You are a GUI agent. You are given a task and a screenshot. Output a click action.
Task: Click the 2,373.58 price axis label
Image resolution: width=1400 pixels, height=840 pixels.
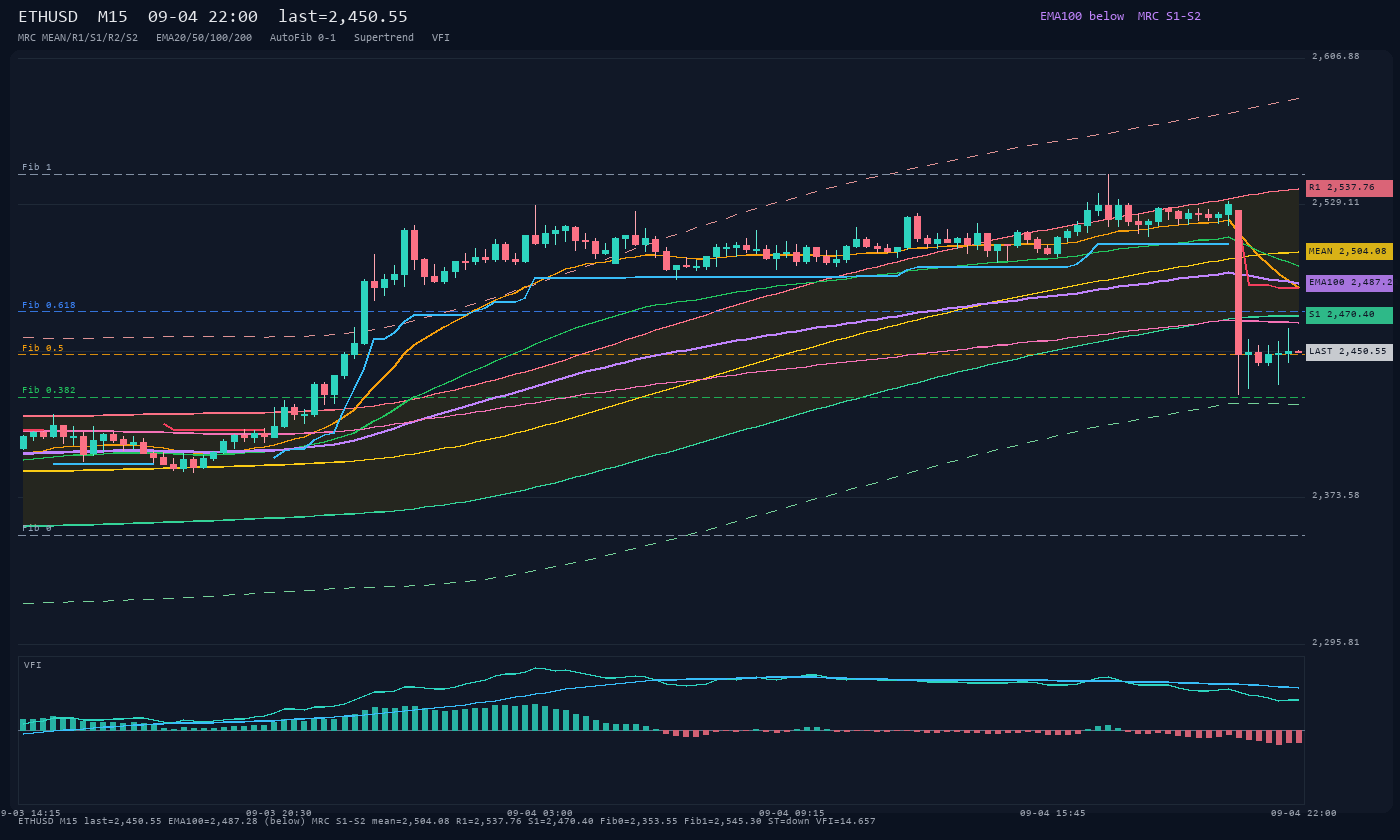click(1336, 495)
